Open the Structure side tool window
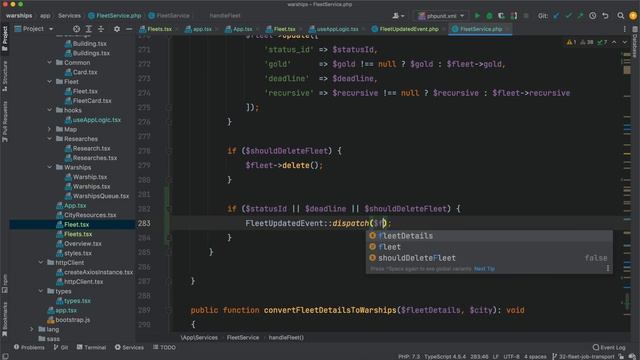 click(x=5, y=76)
